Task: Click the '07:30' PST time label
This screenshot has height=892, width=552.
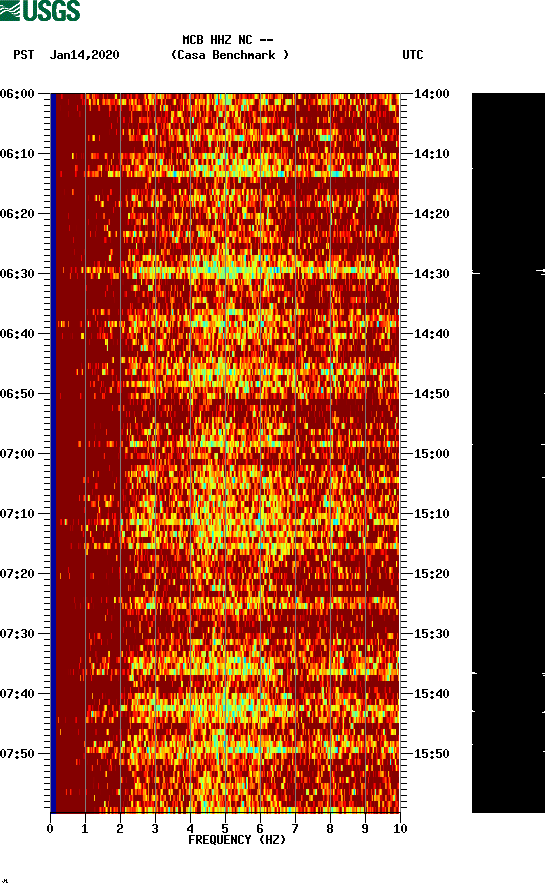Action: pyautogui.click(x=18, y=634)
